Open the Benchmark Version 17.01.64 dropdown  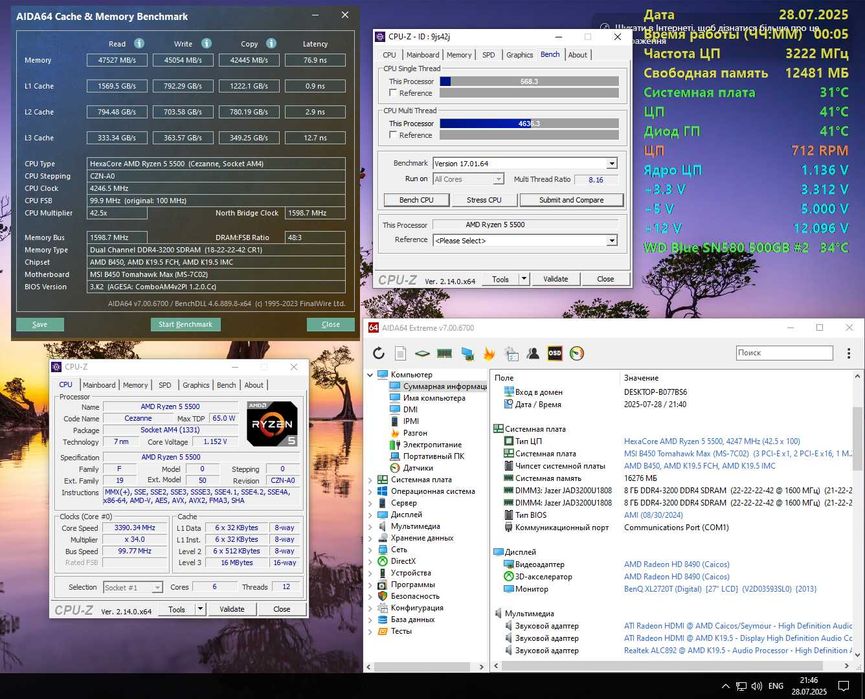coord(611,164)
